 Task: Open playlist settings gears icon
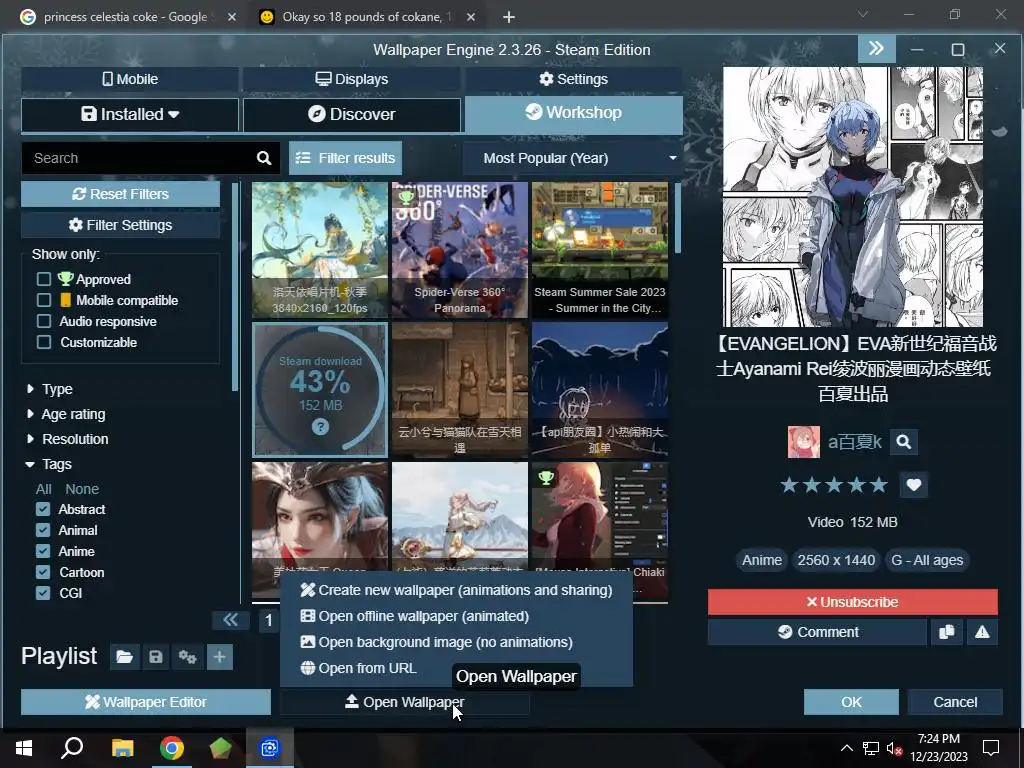click(187, 656)
